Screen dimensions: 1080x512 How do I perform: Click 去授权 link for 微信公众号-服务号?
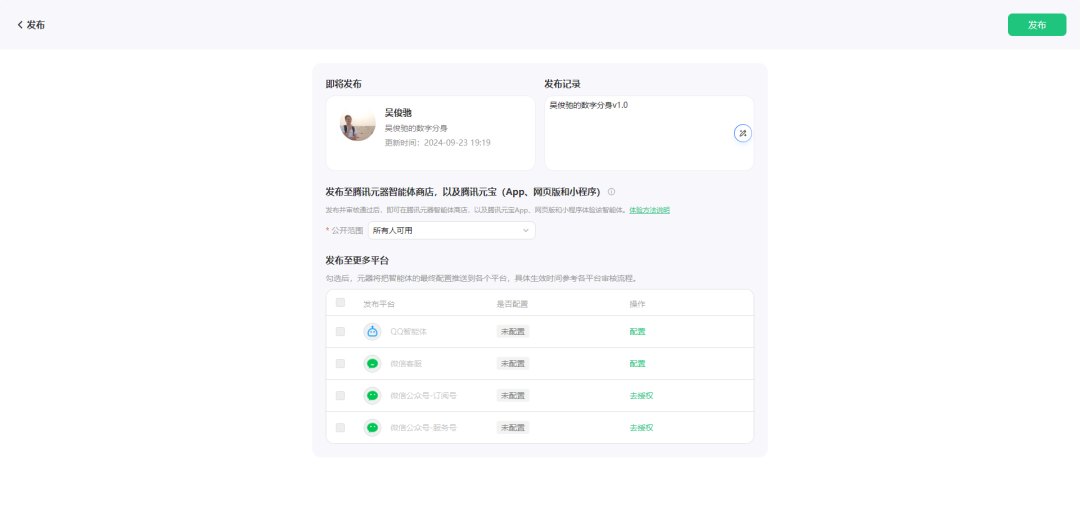(x=641, y=427)
